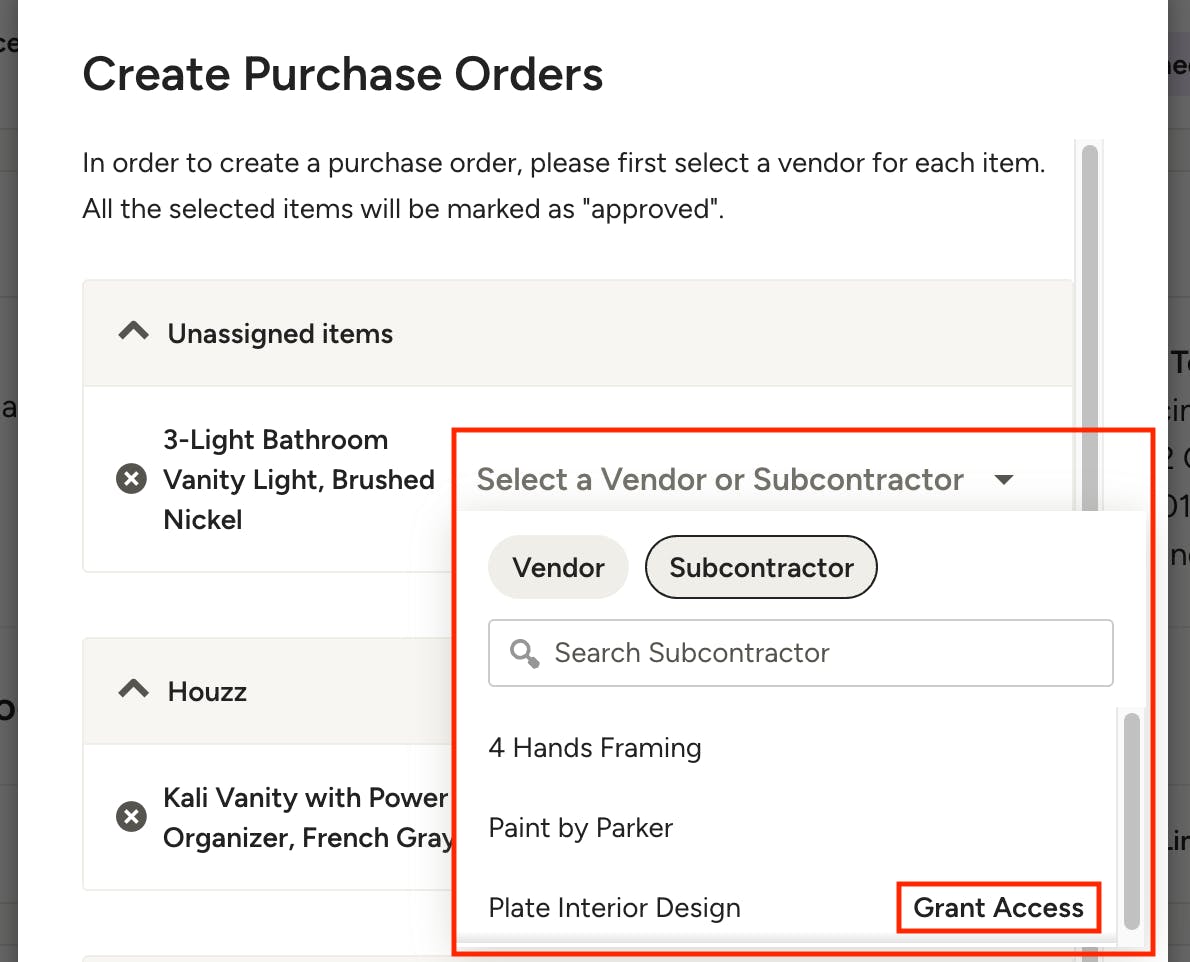The width and height of the screenshot is (1190, 962).
Task: Remove the 3-Light Bathroom Vanity Light item
Action: pyautogui.click(x=130, y=480)
